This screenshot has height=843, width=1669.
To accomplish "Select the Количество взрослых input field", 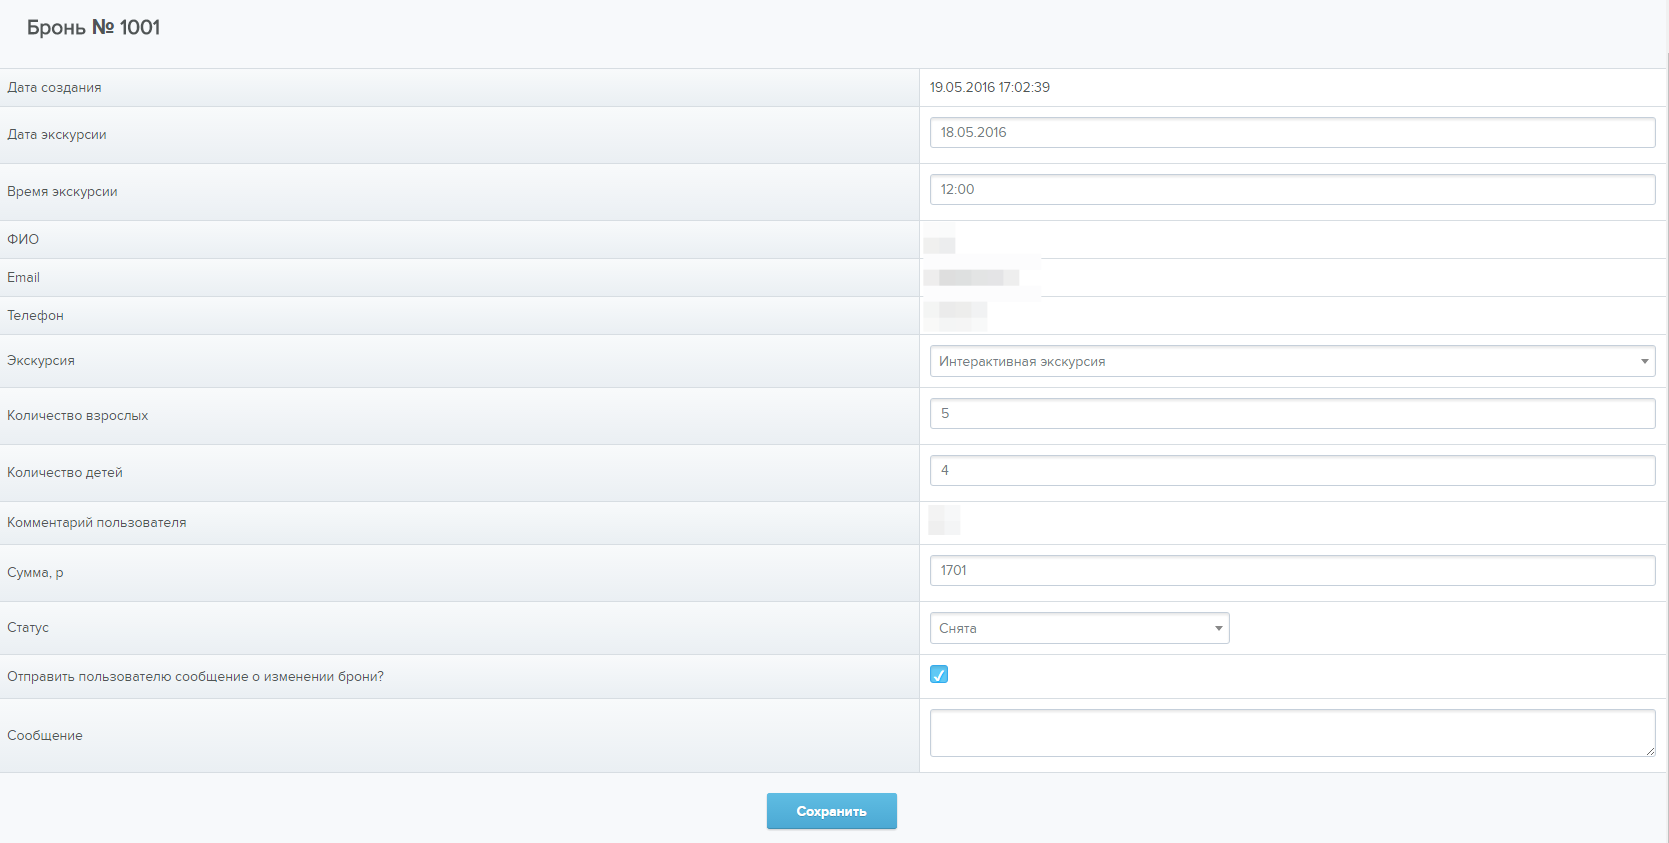I will (1291, 414).
